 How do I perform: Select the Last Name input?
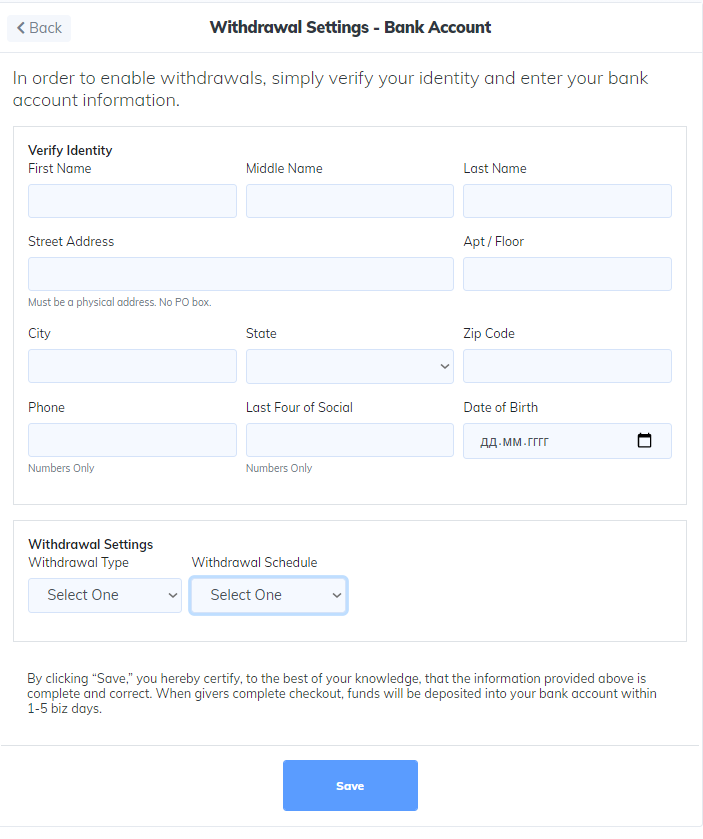[x=567, y=201]
